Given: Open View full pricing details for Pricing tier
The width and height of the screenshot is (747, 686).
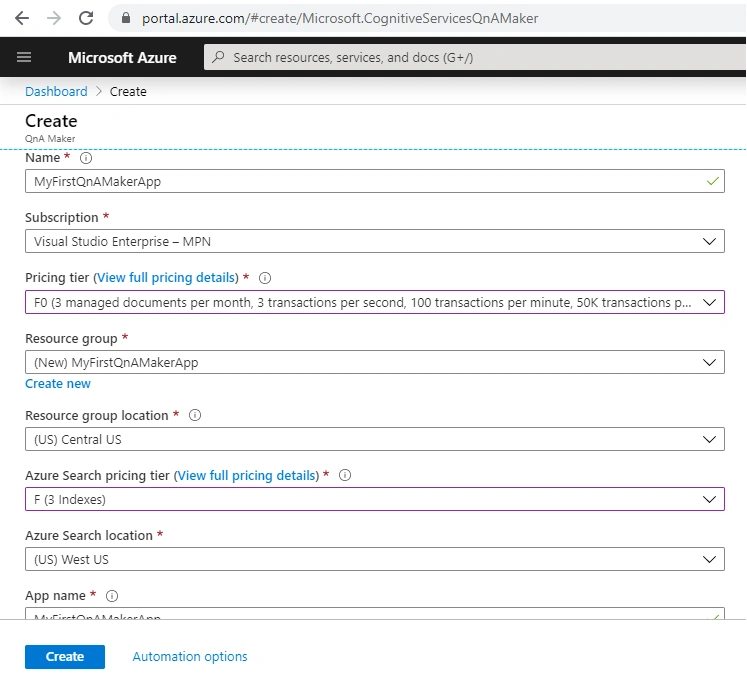Looking at the screenshot, I should 166,278.
